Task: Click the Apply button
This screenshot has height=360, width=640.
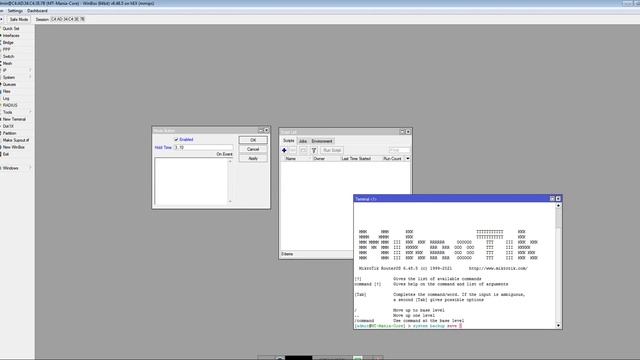Action: point(253,158)
